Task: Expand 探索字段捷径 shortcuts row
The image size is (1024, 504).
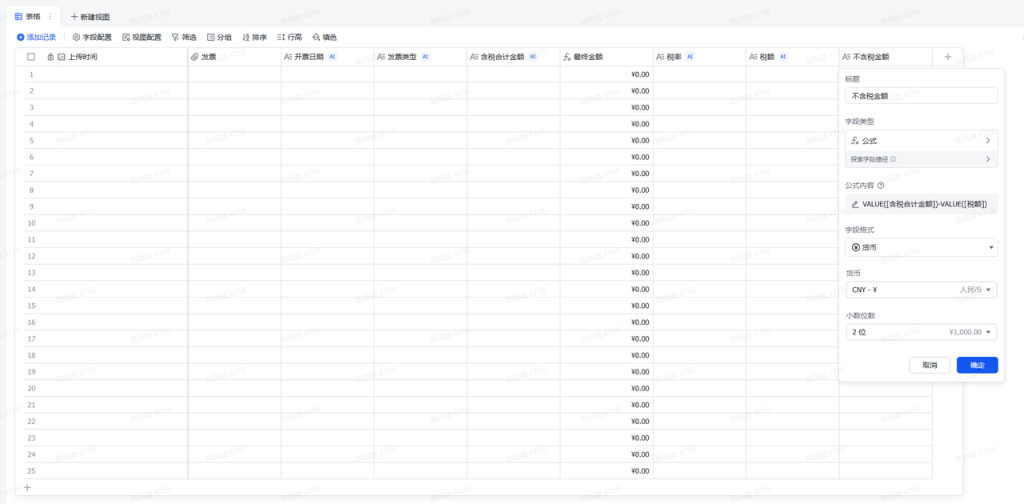Action: coord(921,159)
